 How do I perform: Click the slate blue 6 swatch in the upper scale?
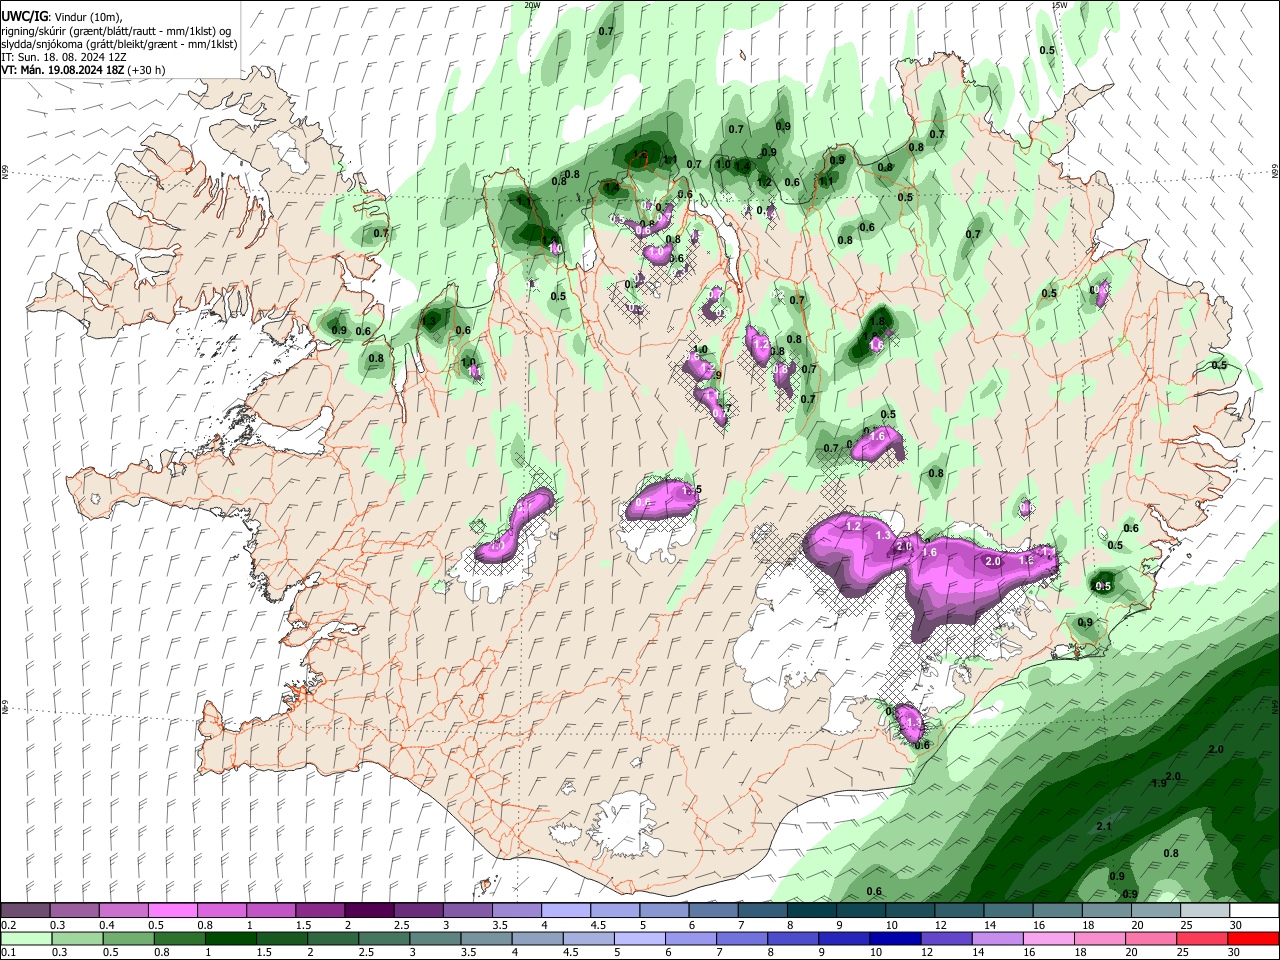[x=713, y=910]
